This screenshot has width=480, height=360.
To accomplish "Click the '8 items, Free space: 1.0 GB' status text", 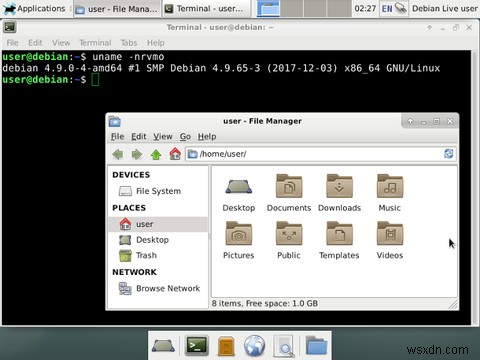I will [x=265, y=303].
